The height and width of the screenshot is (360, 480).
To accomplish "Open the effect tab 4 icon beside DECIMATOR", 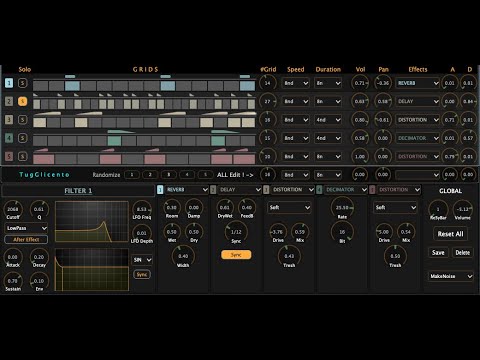I will tap(319, 190).
